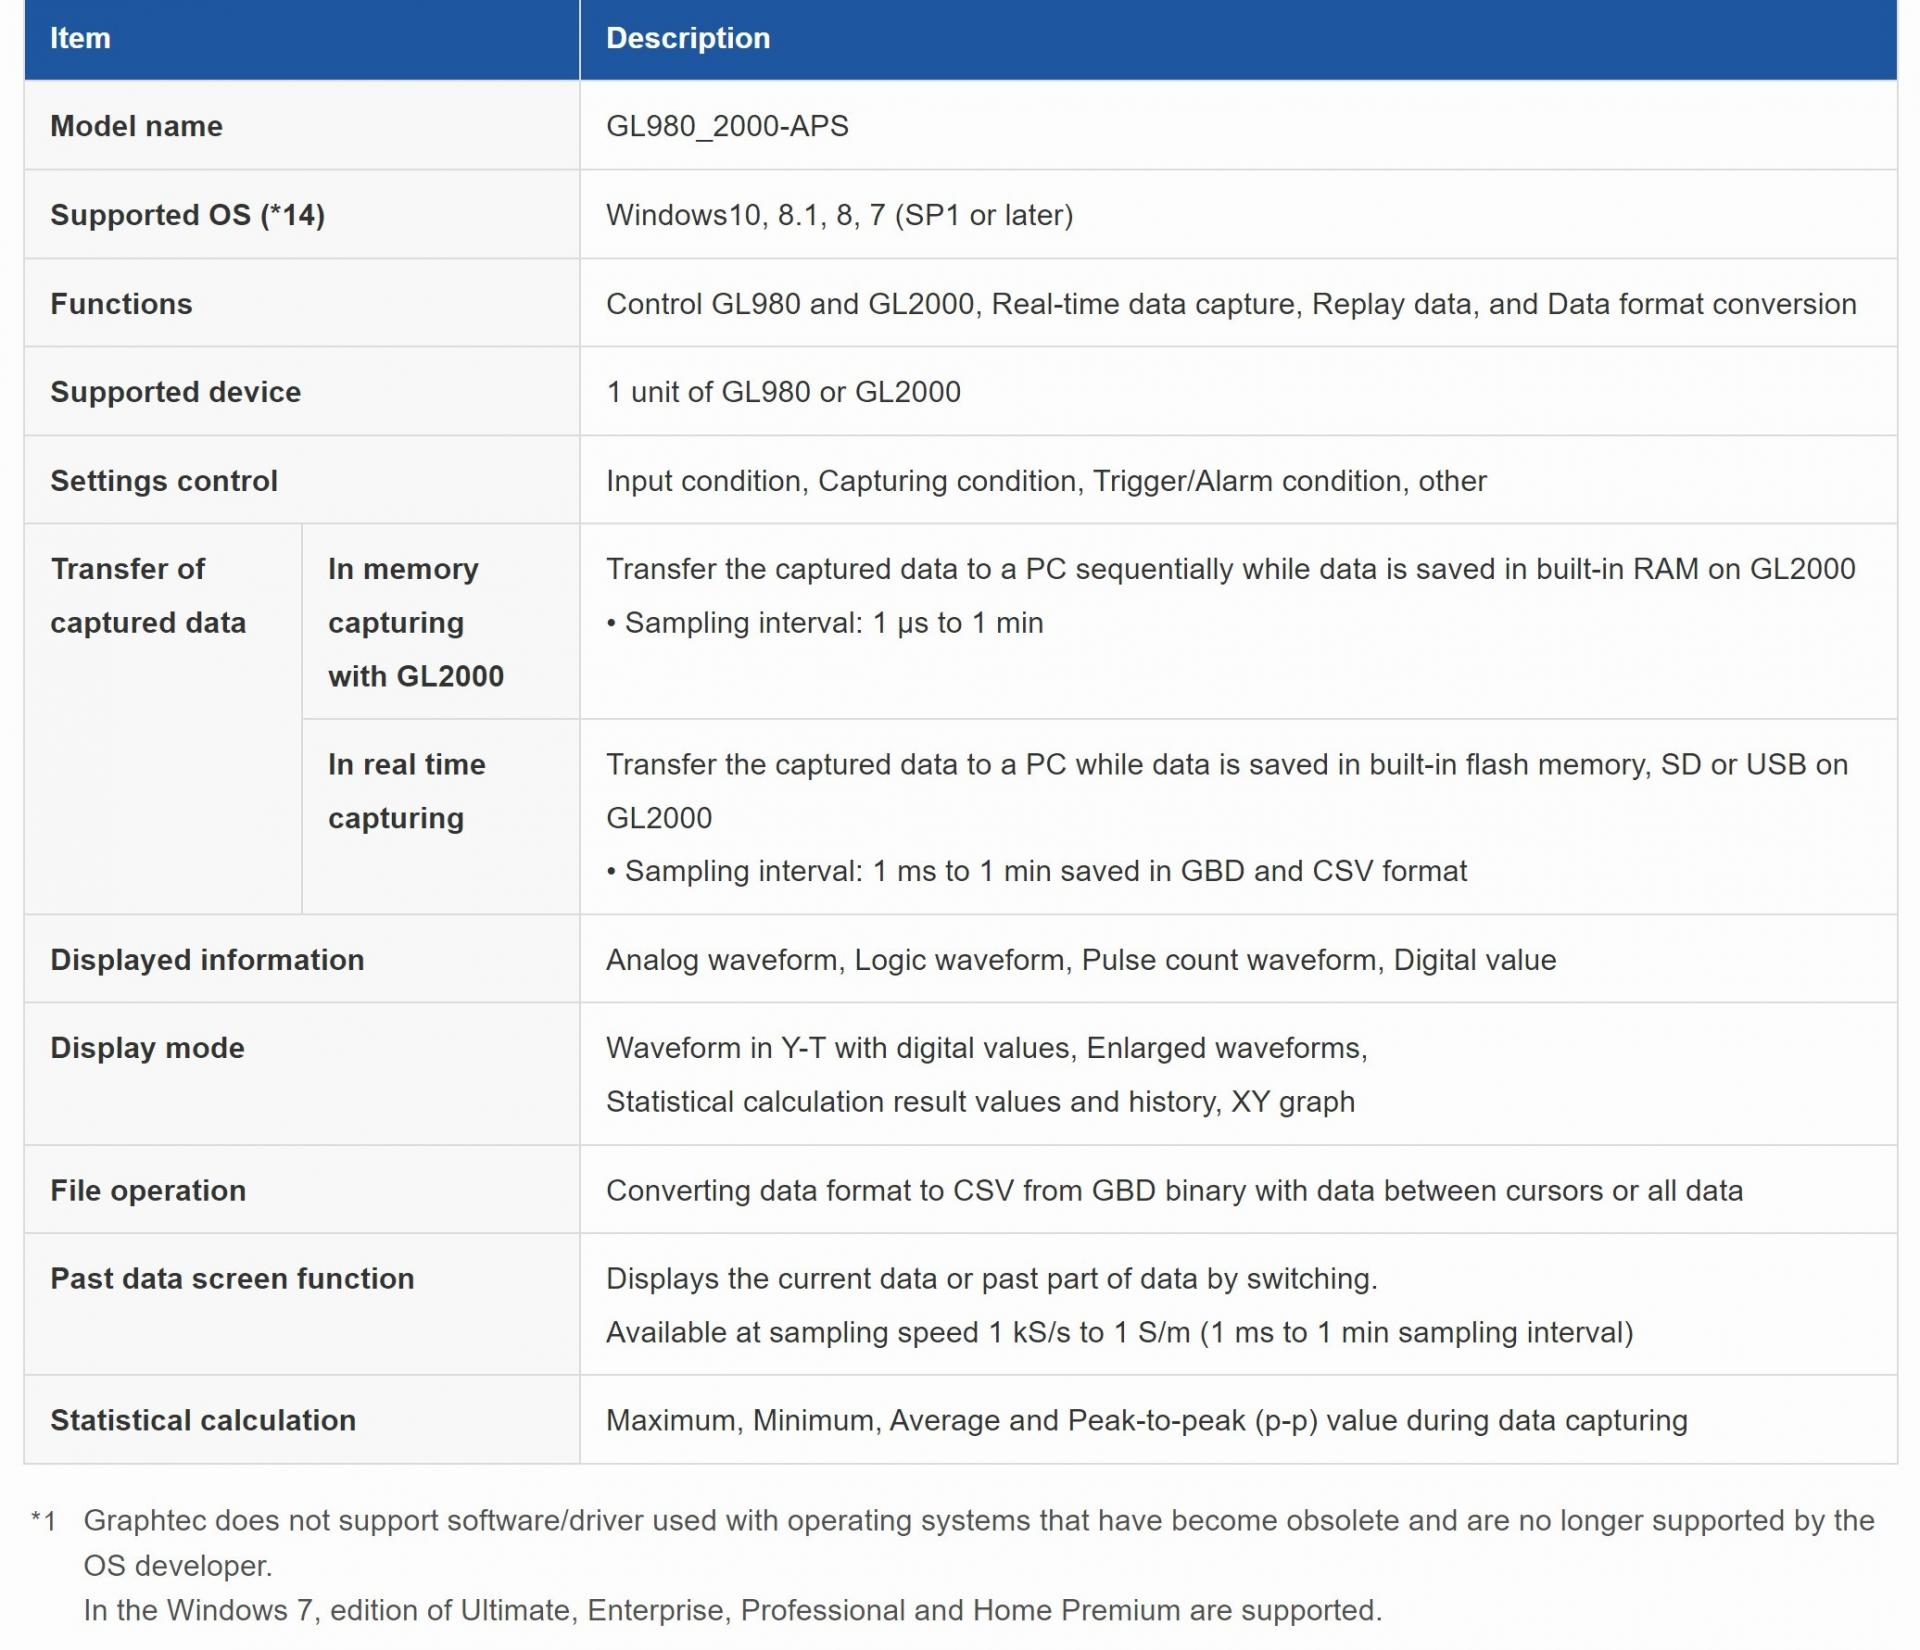Select the "Model name" row label
The height and width of the screenshot is (1650, 1920).
click(x=136, y=126)
